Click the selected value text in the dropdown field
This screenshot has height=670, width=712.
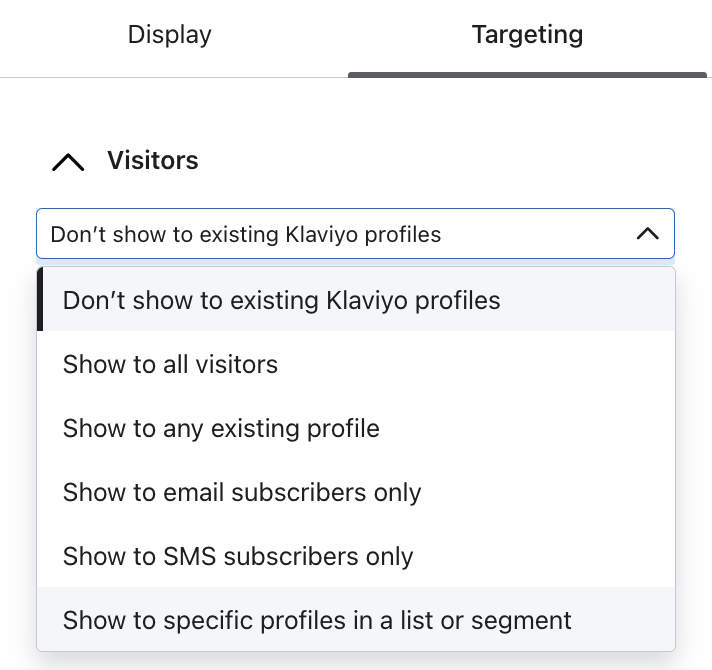click(x=246, y=235)
